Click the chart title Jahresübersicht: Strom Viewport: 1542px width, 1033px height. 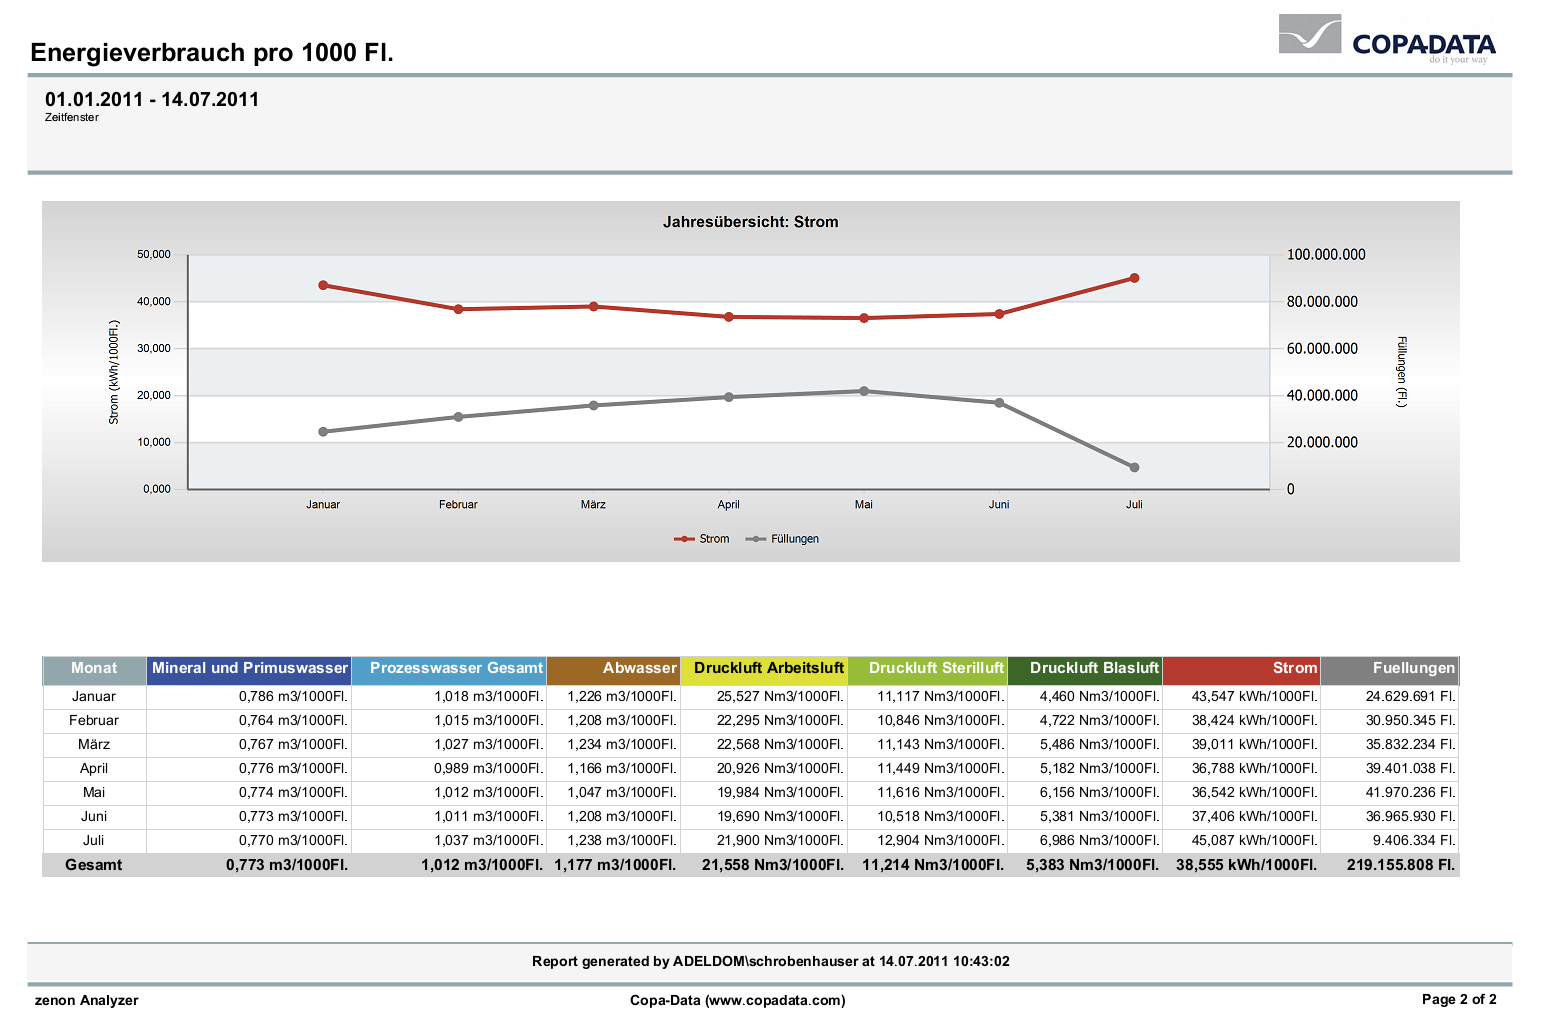[x=751, y=222]
